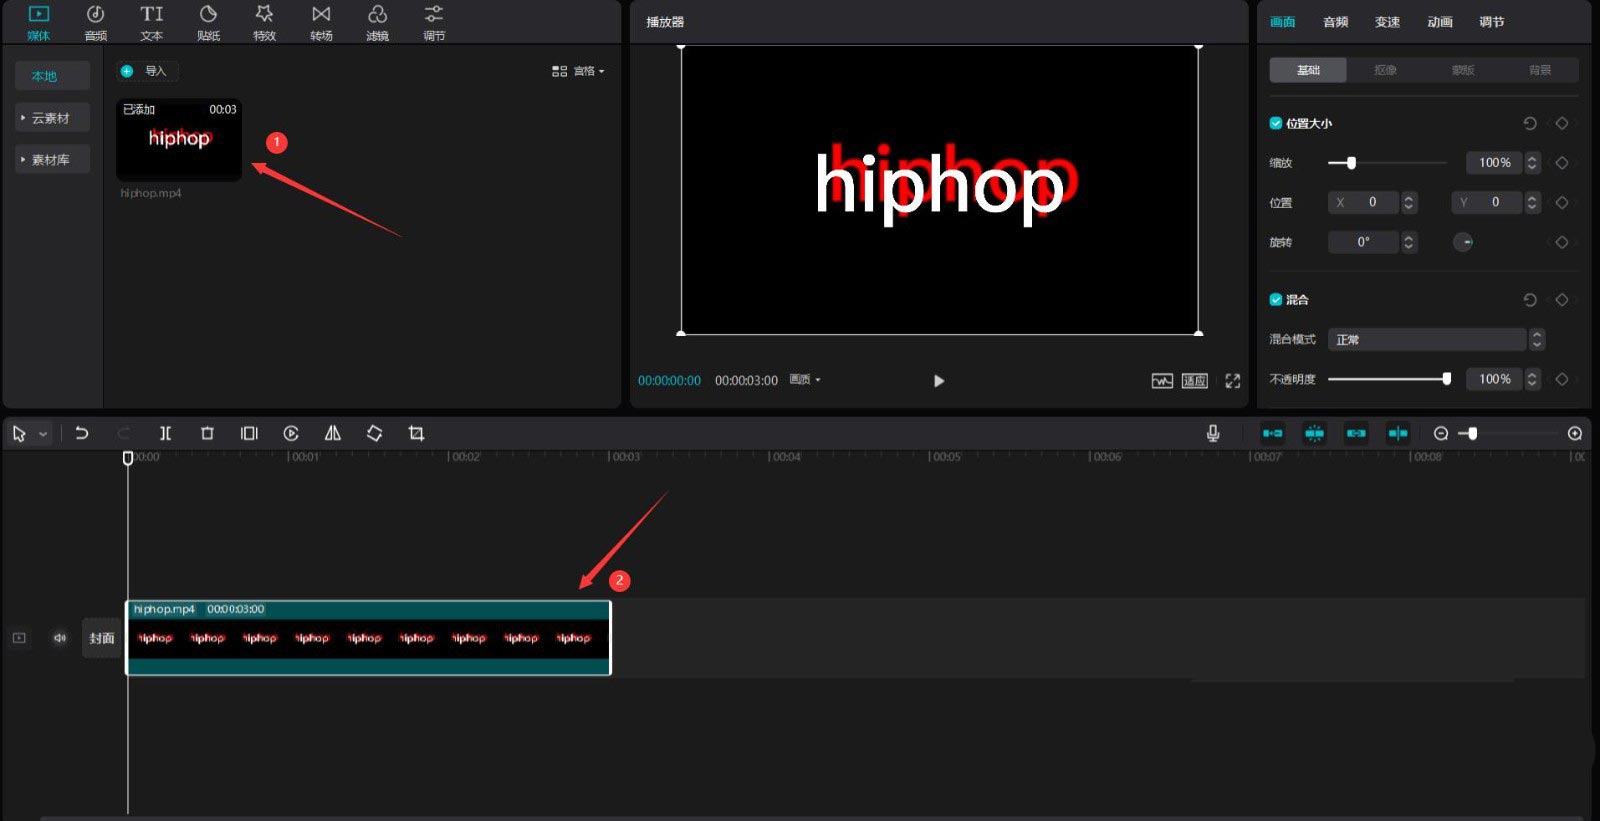
Task: Toggle the waveform scope icon in player
Action: click(1162, 381)
